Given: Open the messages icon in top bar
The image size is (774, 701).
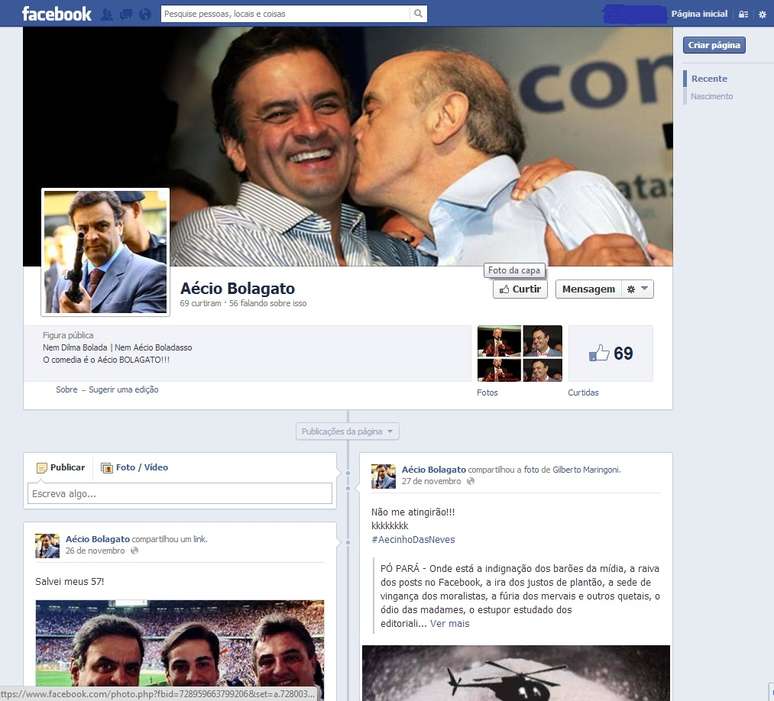Looking at the screenshot, I should pyautogui.click(x=126, y=14).
